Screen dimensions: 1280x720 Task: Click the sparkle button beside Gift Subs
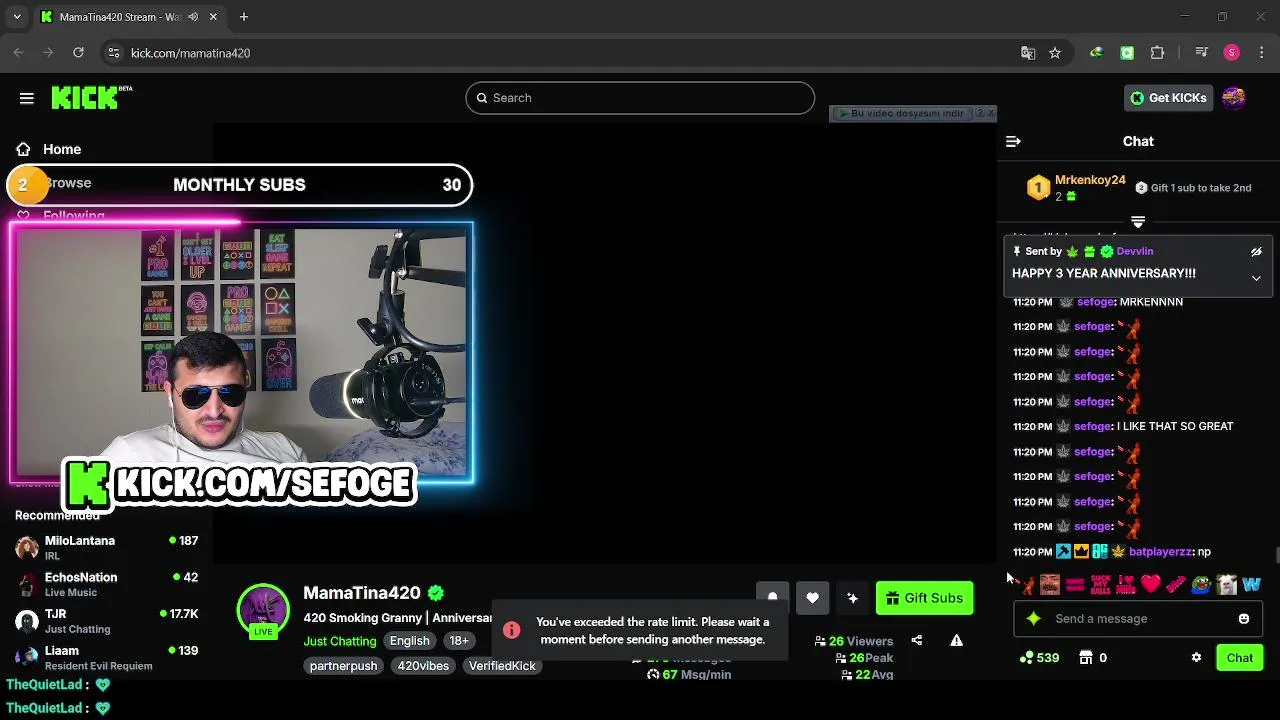click(852, 598)
